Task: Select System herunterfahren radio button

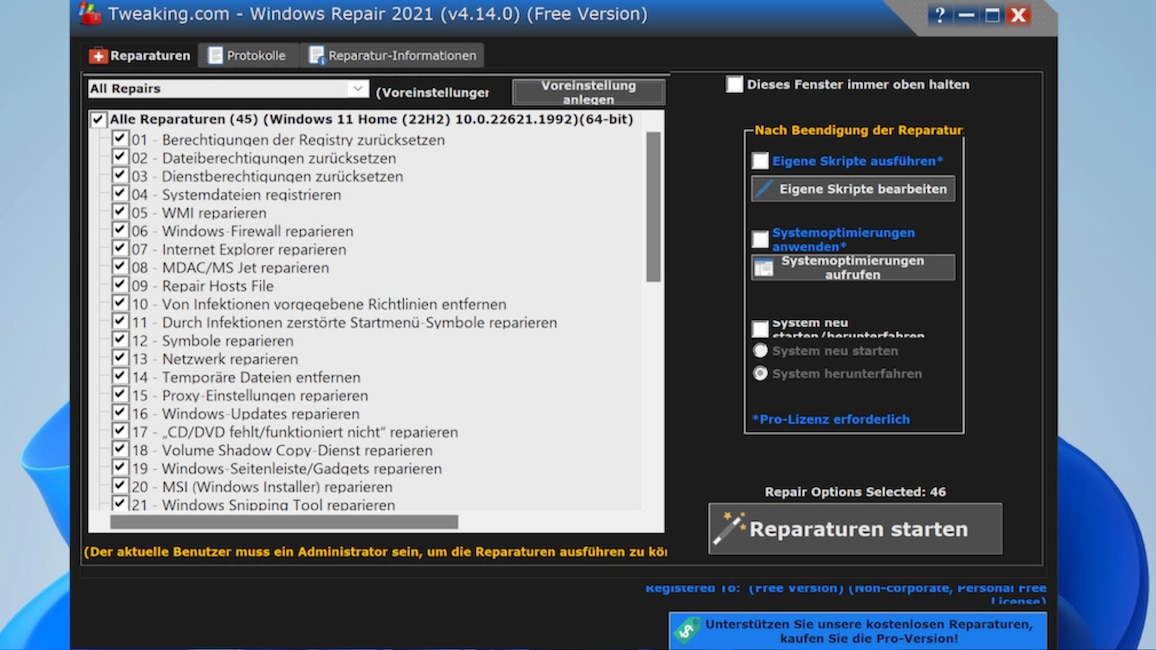Action: [x=760, y=374]
